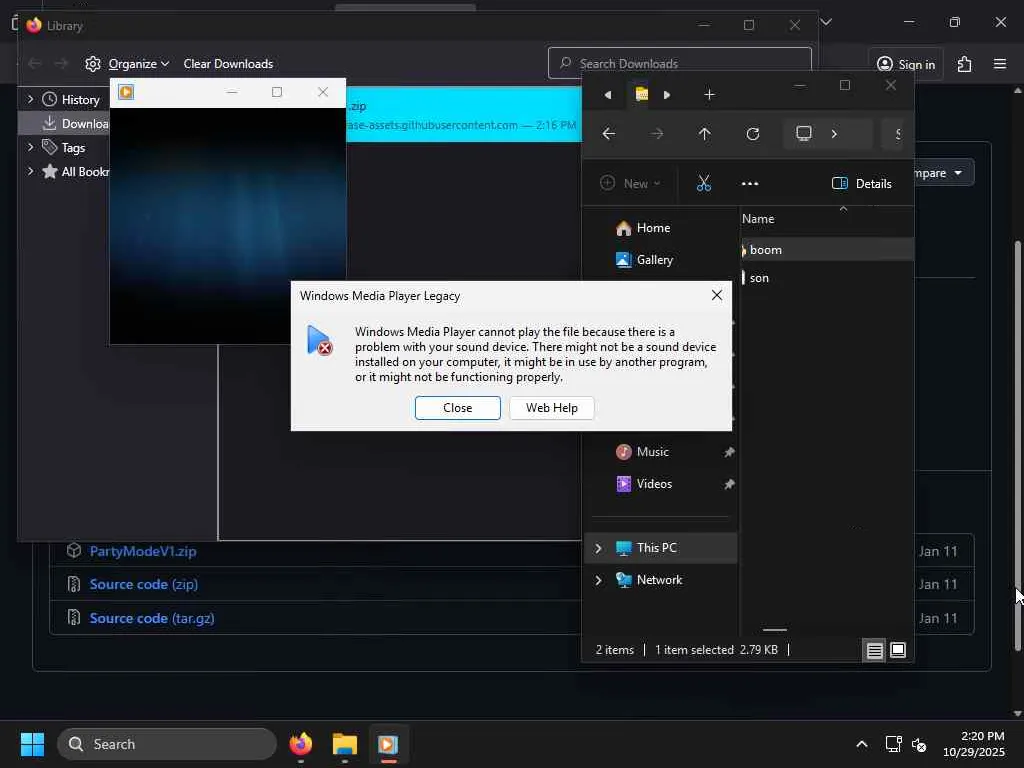The width and height of the screenshot is (1024, 768).
Task: Unpin Videos using its pin icon
Action: click(729, 484)
